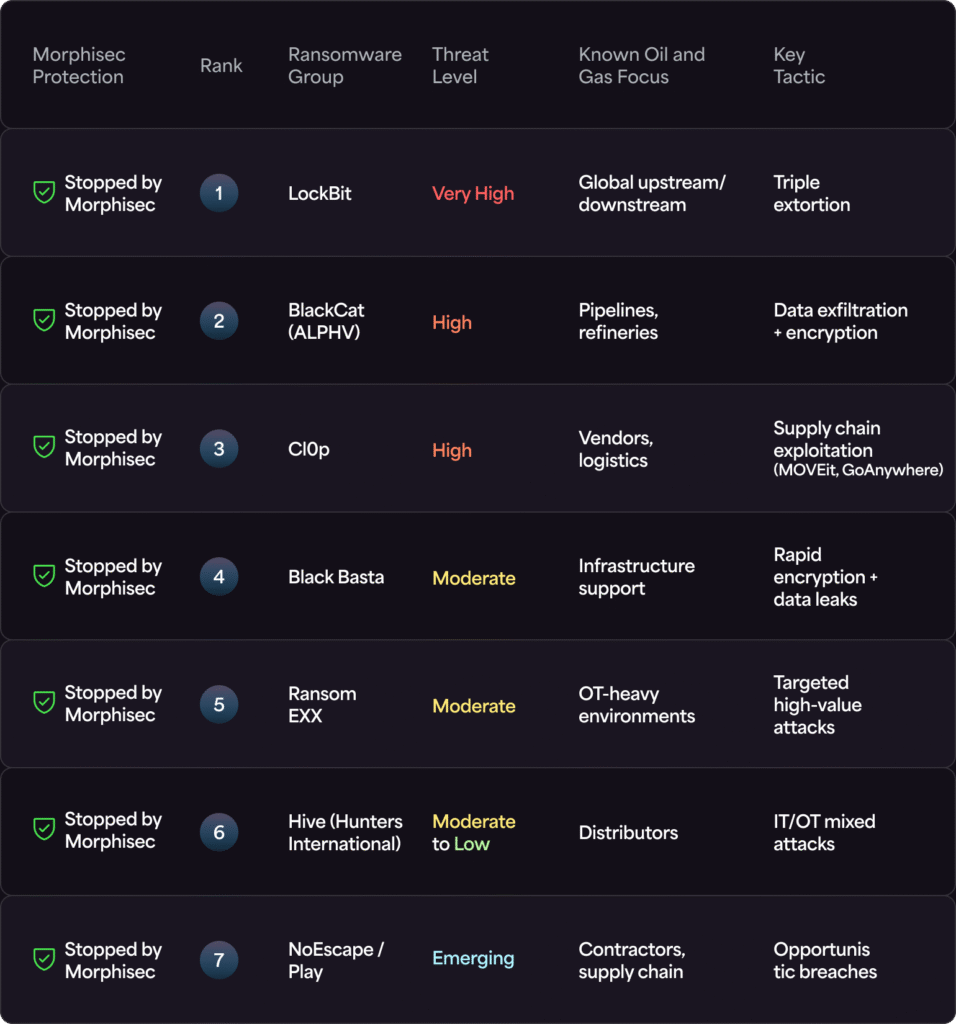
Task: Click the shield icon in Hive row
Action: click(44, 830)
